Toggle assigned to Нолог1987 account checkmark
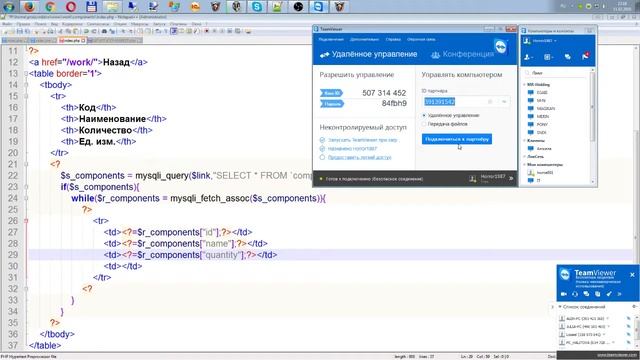640x360 pixels. [322, 149]
